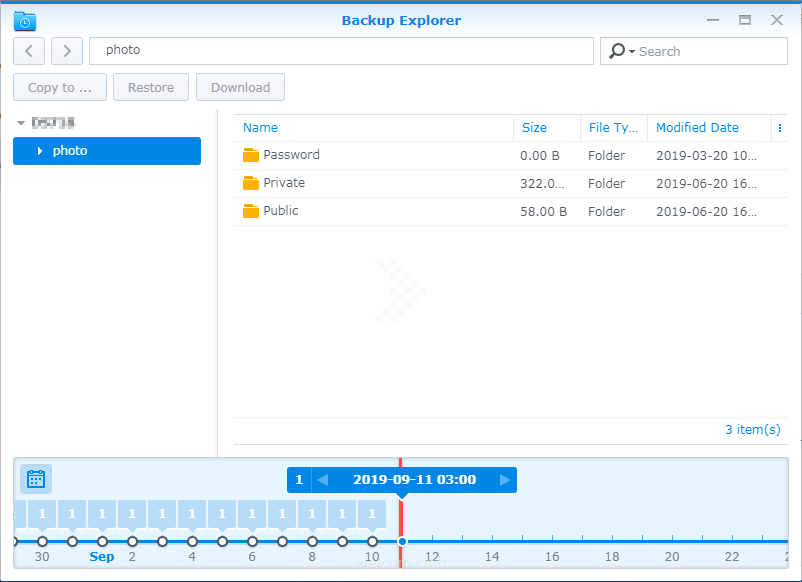This screenshot has height=582, width=802.
Task: Click the path field showing photo
Action: click(x=340, y=51)
